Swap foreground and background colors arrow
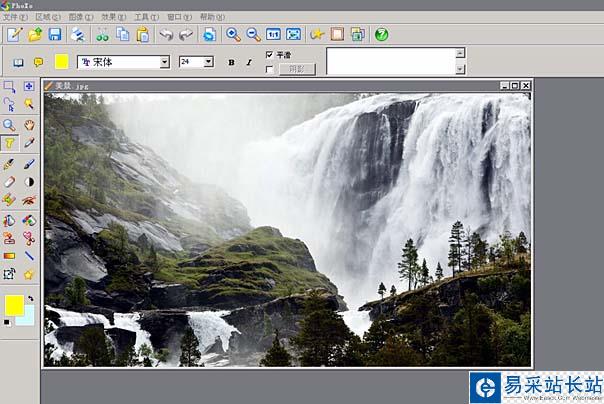The width and height of the screenshot is (604, 404). (30, 298)
